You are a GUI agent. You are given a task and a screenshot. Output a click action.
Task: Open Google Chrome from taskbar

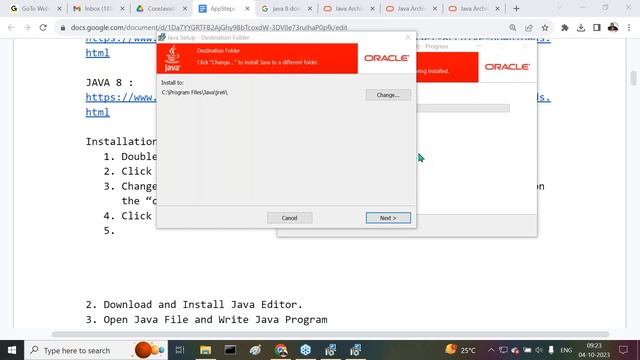click(281, 350)
